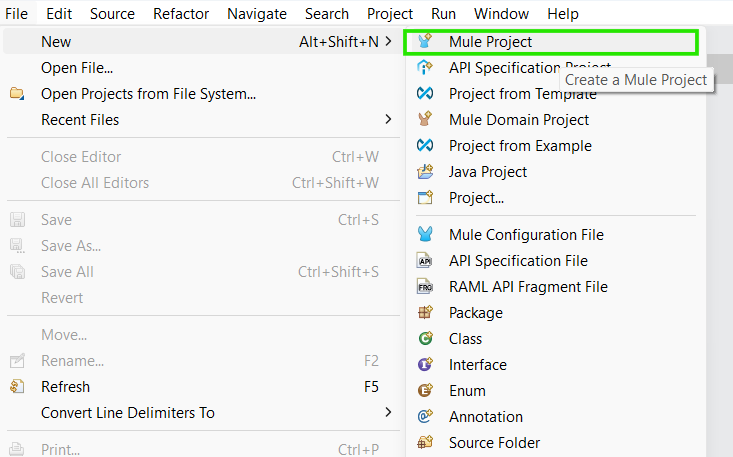This screenshot has width=733, height=457.
Task: Expand the Recent Files submenu arrow
Action: coord(388,120)
